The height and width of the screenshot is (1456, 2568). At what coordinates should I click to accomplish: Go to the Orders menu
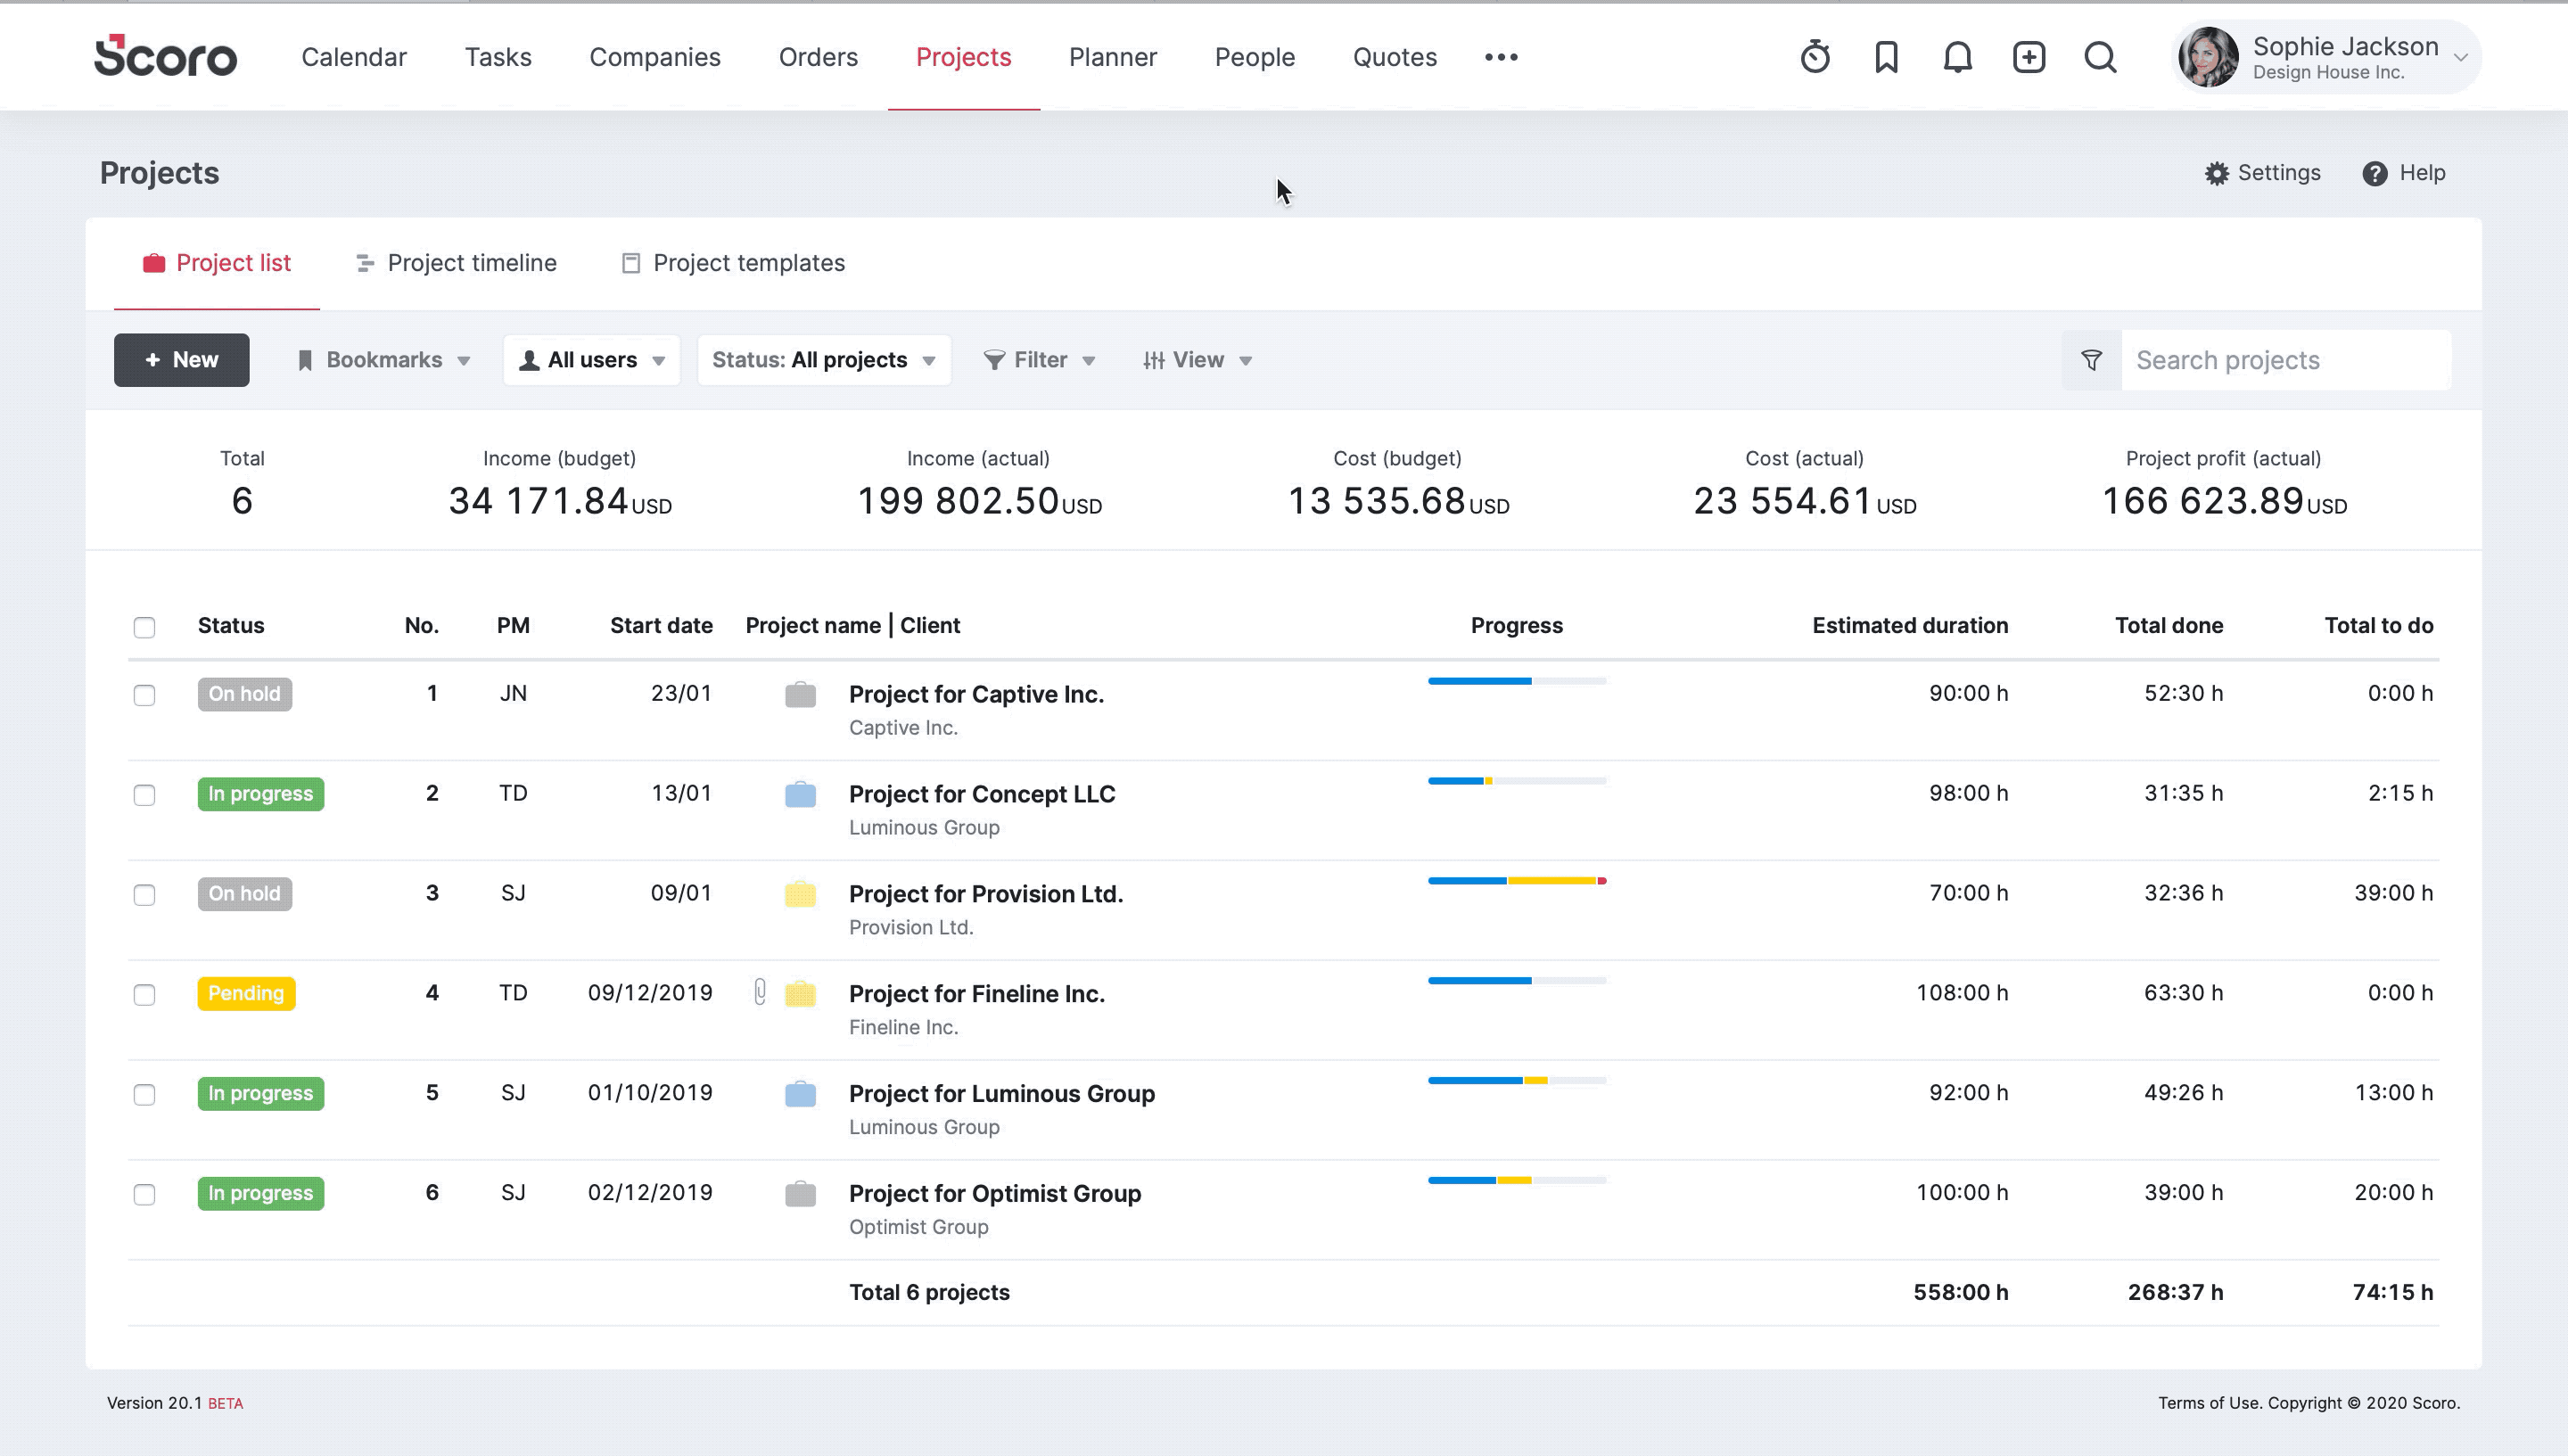pyautogui.click(x=818, y=57)
